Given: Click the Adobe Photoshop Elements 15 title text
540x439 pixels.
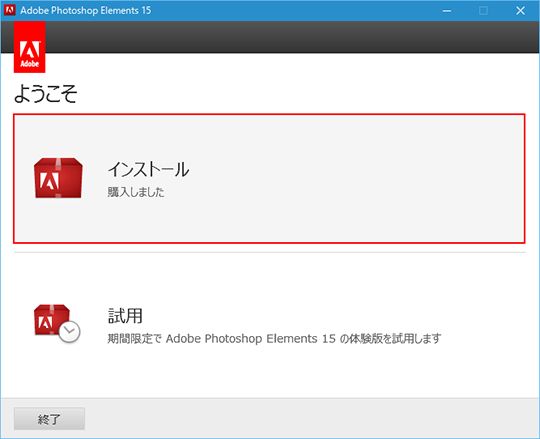Looking at the screenshot, I should coord(85,10).
